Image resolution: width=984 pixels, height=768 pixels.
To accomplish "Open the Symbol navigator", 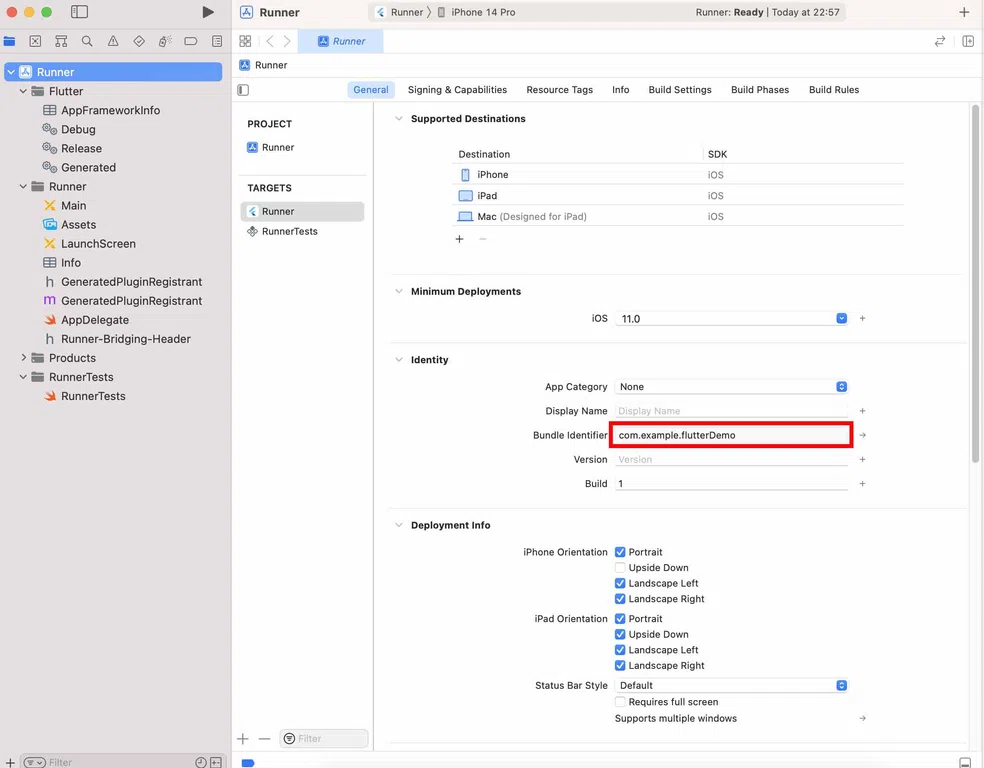I will [x=61, y=41].
